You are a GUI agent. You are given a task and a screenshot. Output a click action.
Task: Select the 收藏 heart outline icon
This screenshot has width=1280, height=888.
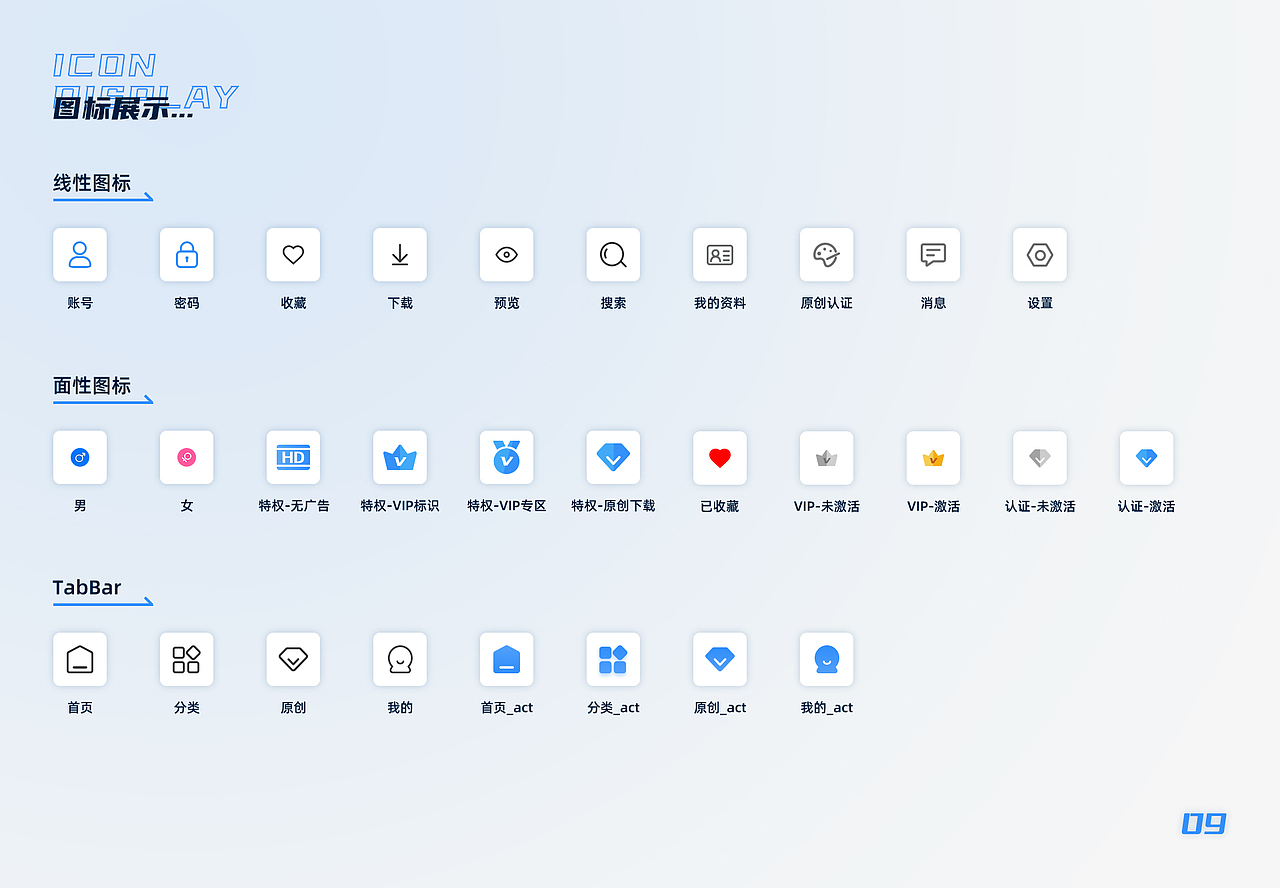click(x=293, y=255)
